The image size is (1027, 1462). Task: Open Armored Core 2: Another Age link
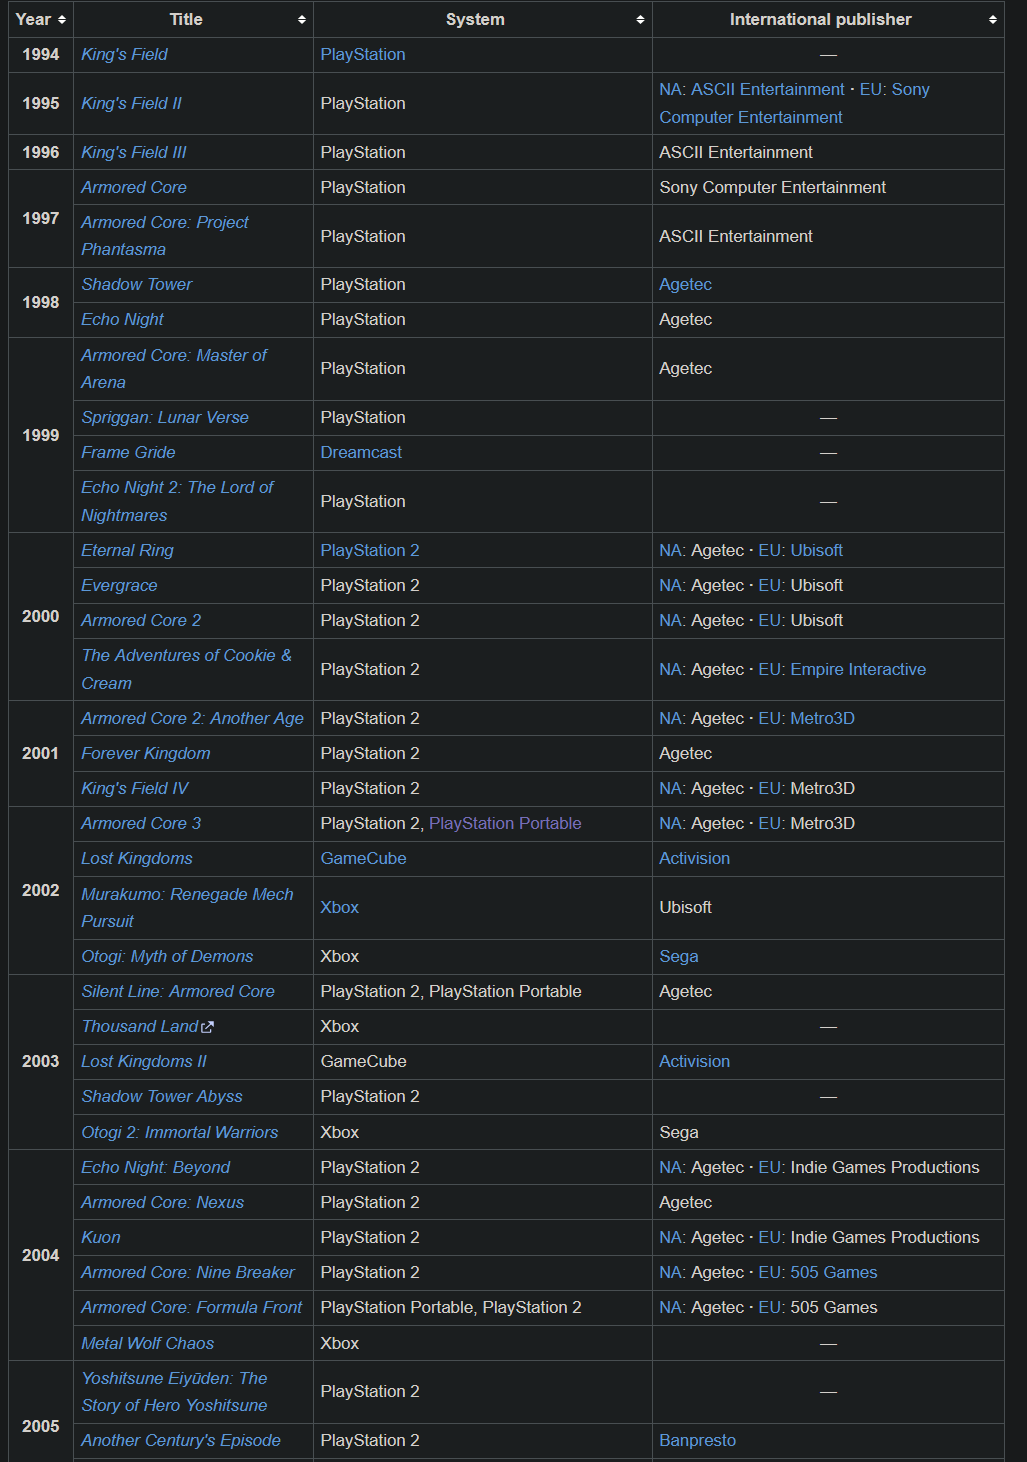pos(192,718)
